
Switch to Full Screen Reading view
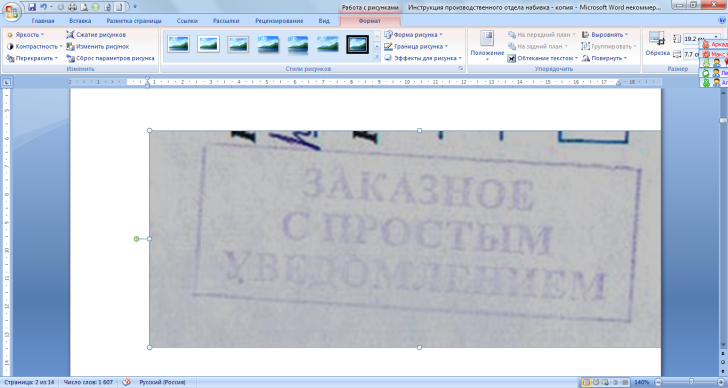coord(596,382)
